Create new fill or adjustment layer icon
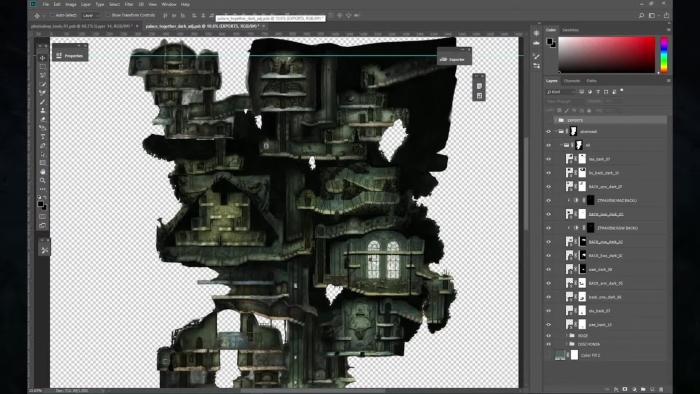 tap(634, 389)
